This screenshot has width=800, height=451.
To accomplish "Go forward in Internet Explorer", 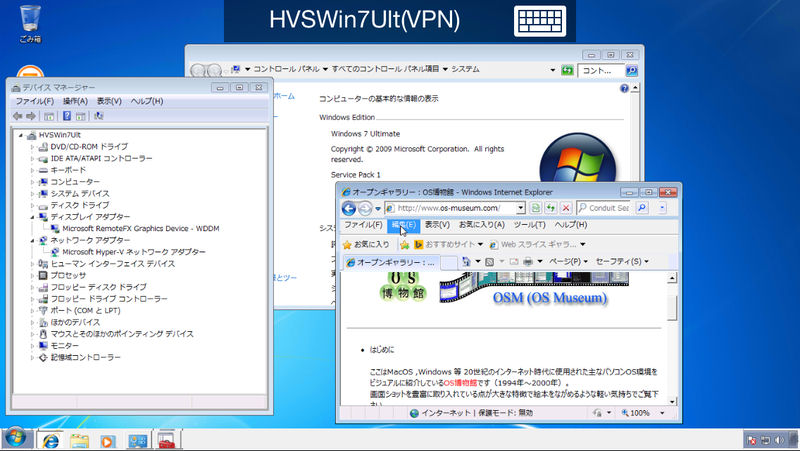I will (x=365, y=208).
